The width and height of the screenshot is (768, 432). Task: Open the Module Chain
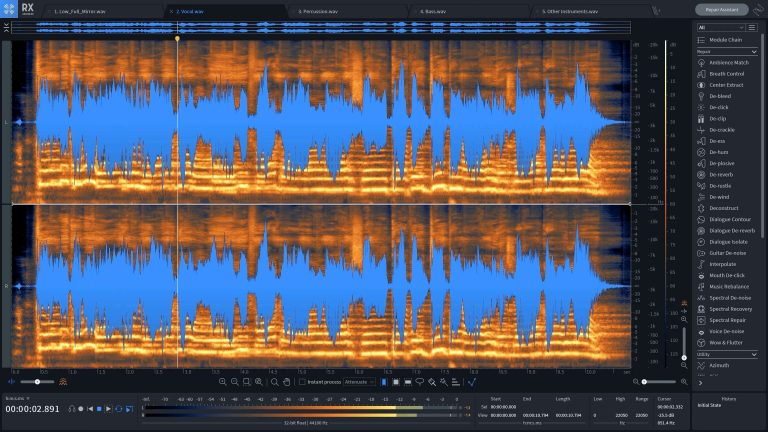click(725, 39)
